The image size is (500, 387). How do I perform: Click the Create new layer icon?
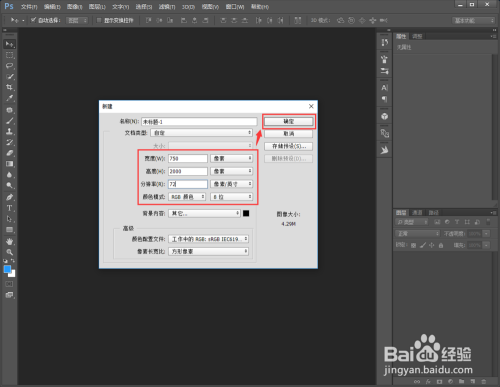click(x=473, y=381)
